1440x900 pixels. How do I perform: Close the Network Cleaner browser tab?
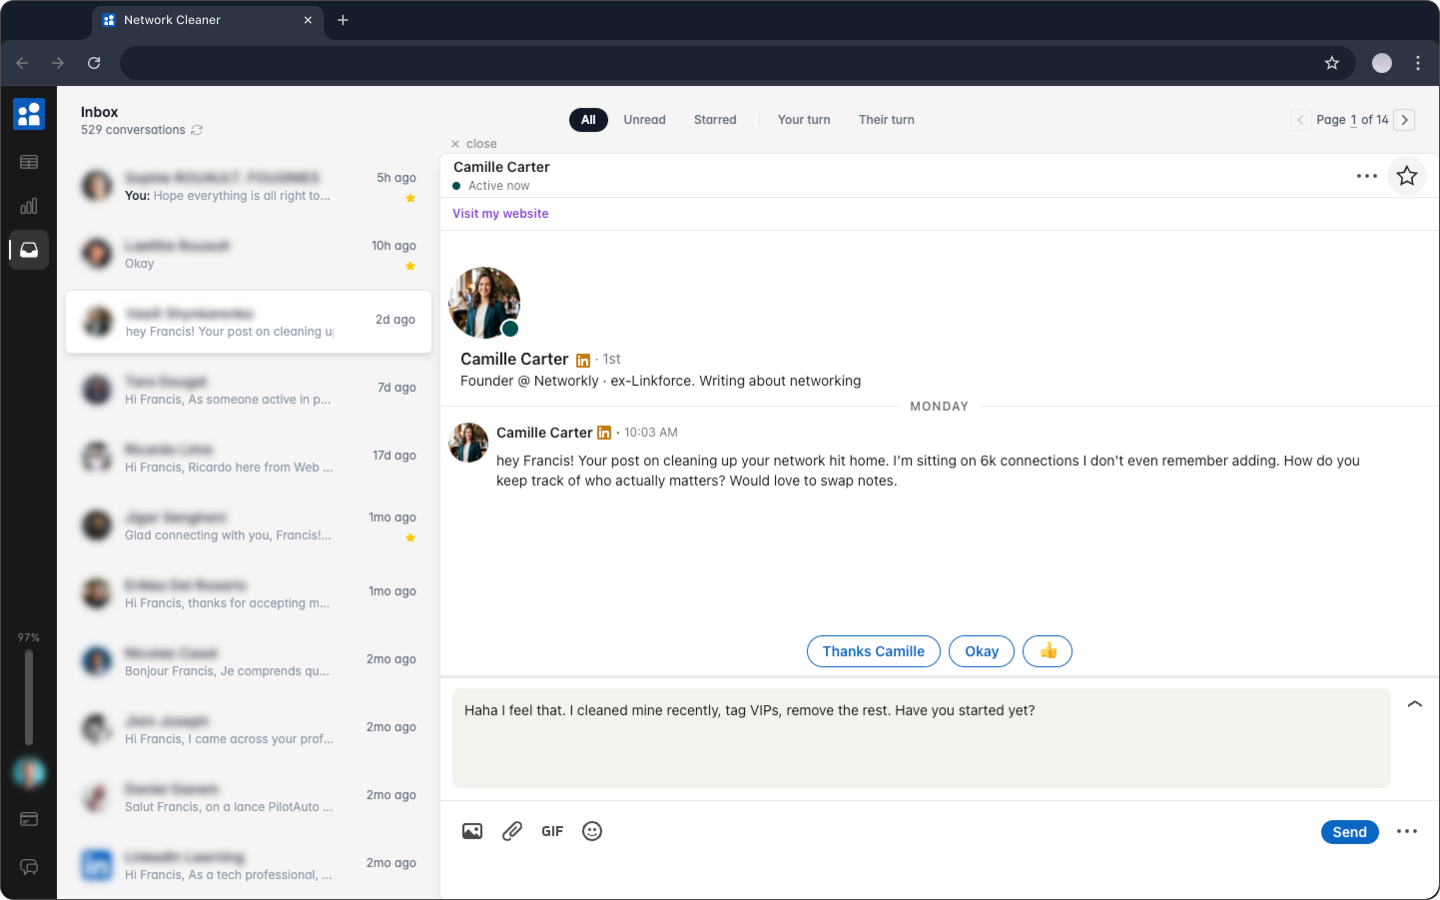tap(308, 20)
